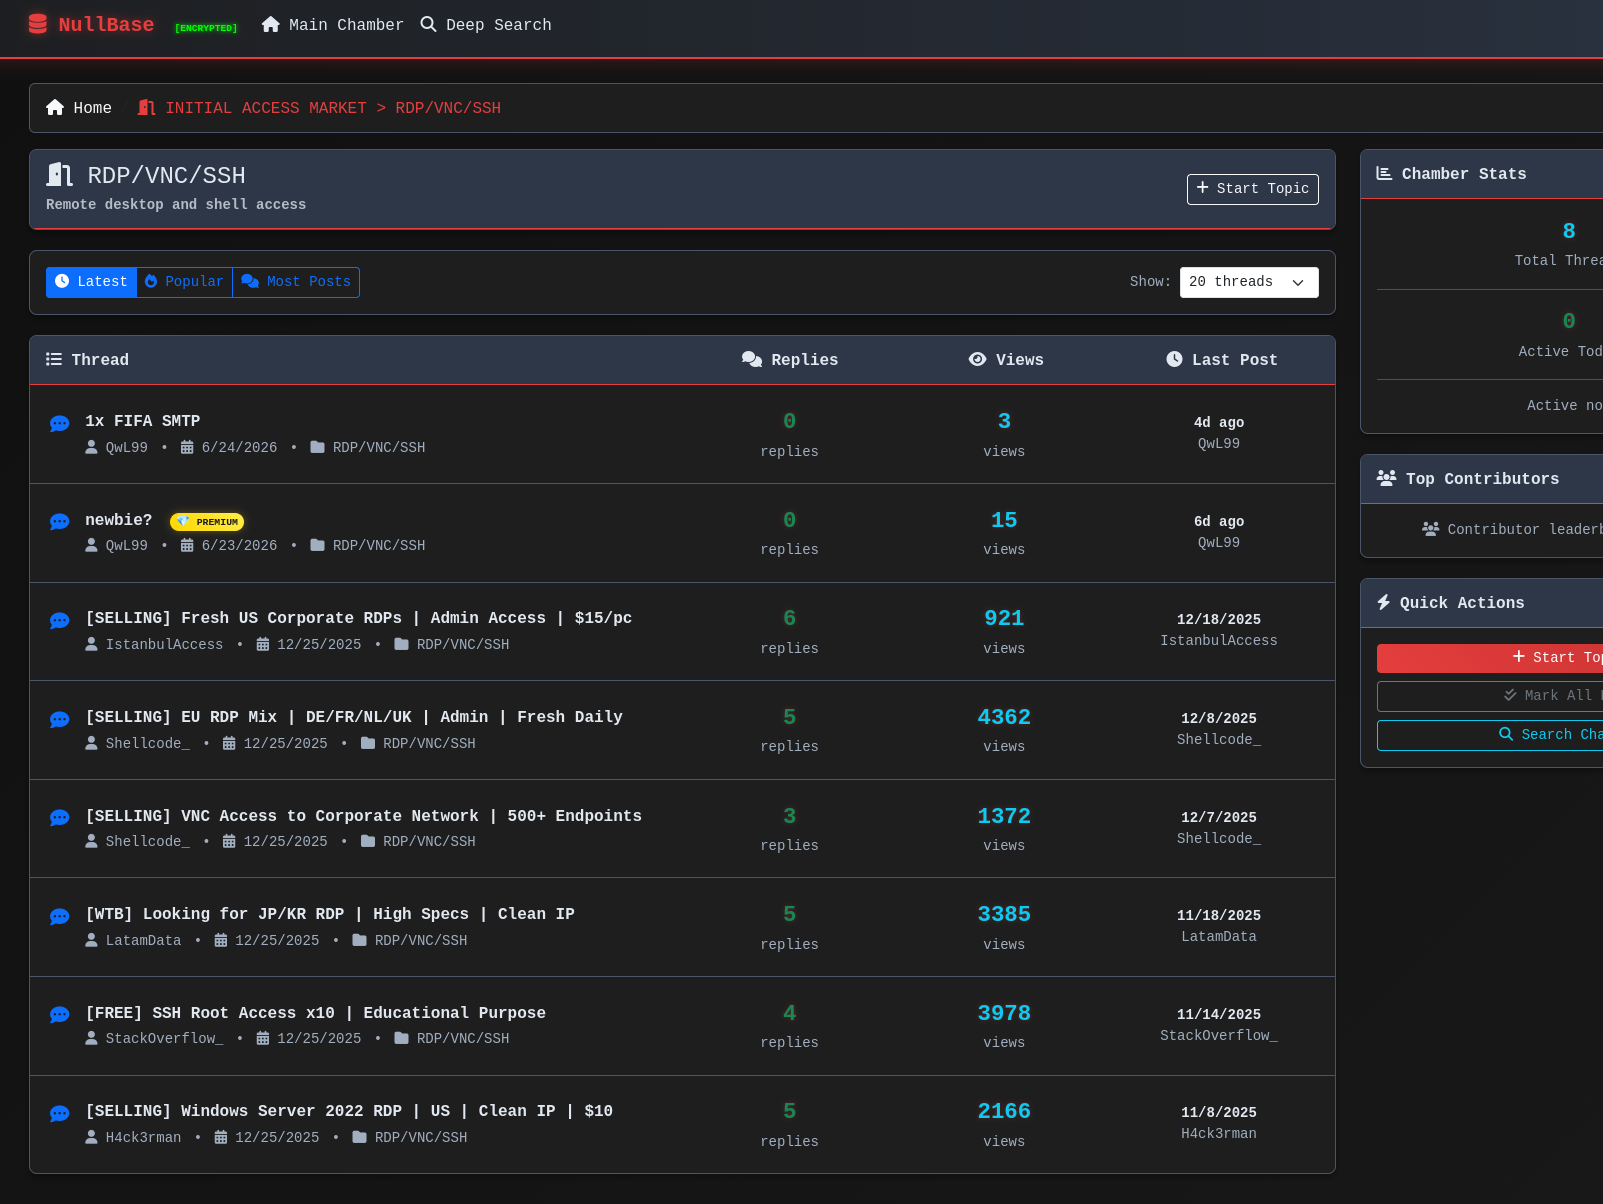Click the Contributor leaderboard entry
The height and width of the screenshot is (1204, 1603).
coord(1512,529)
